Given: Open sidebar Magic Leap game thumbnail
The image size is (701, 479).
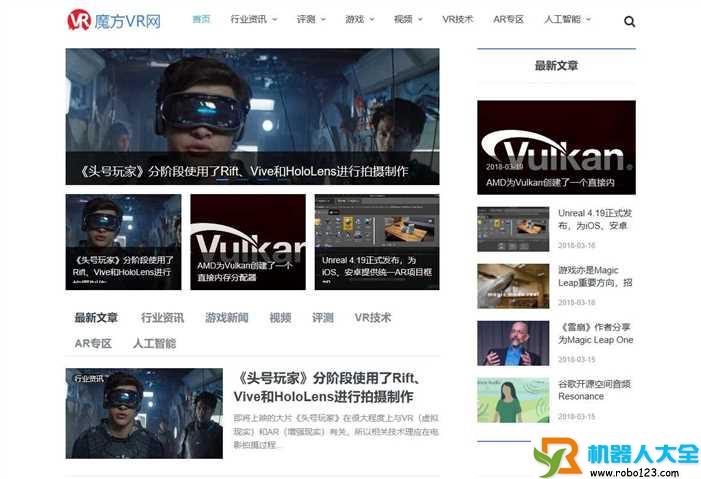Looking at the screenshot, I should pos(513,286).
